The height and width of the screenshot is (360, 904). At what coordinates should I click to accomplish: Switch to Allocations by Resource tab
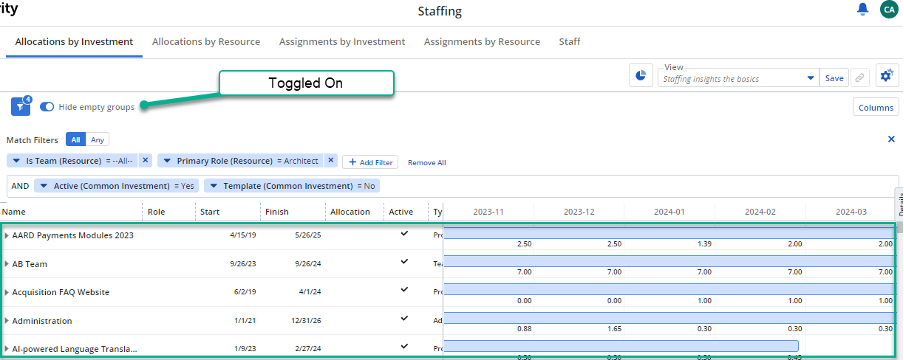206,42
